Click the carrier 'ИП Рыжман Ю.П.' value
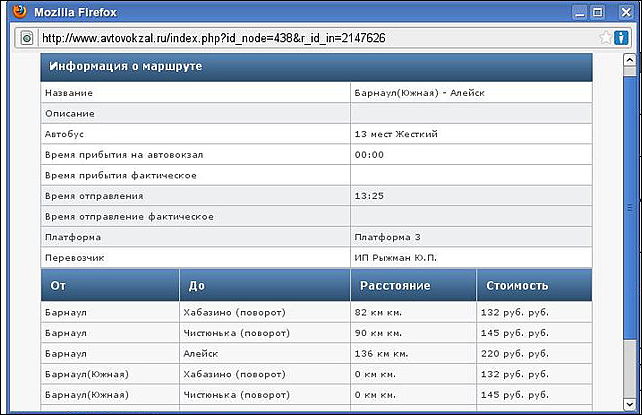The width and height of the screenshot is (642, 415). point(395,258)
